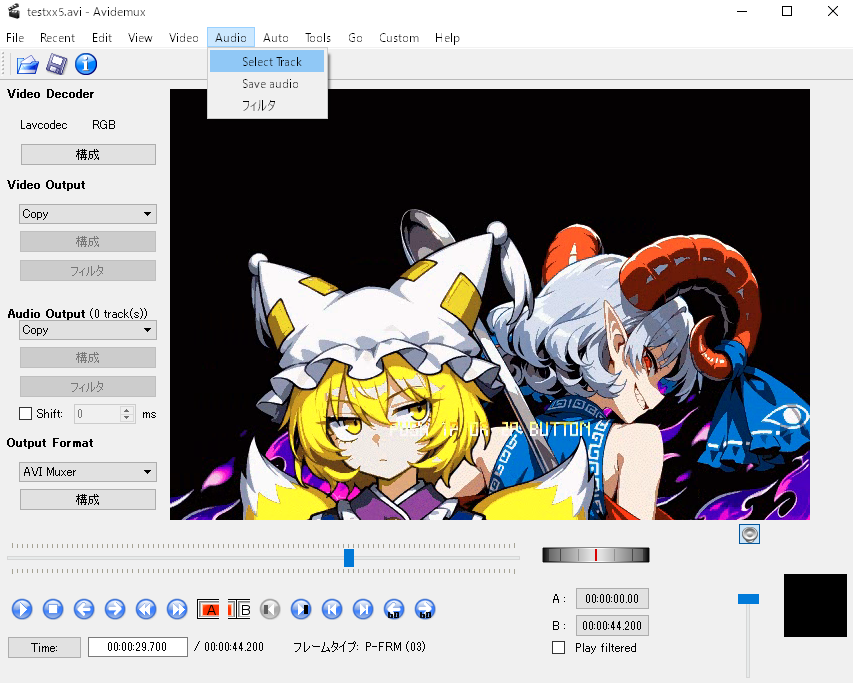Close the open Audio menu
853x683 pixels.
(231, 38)
